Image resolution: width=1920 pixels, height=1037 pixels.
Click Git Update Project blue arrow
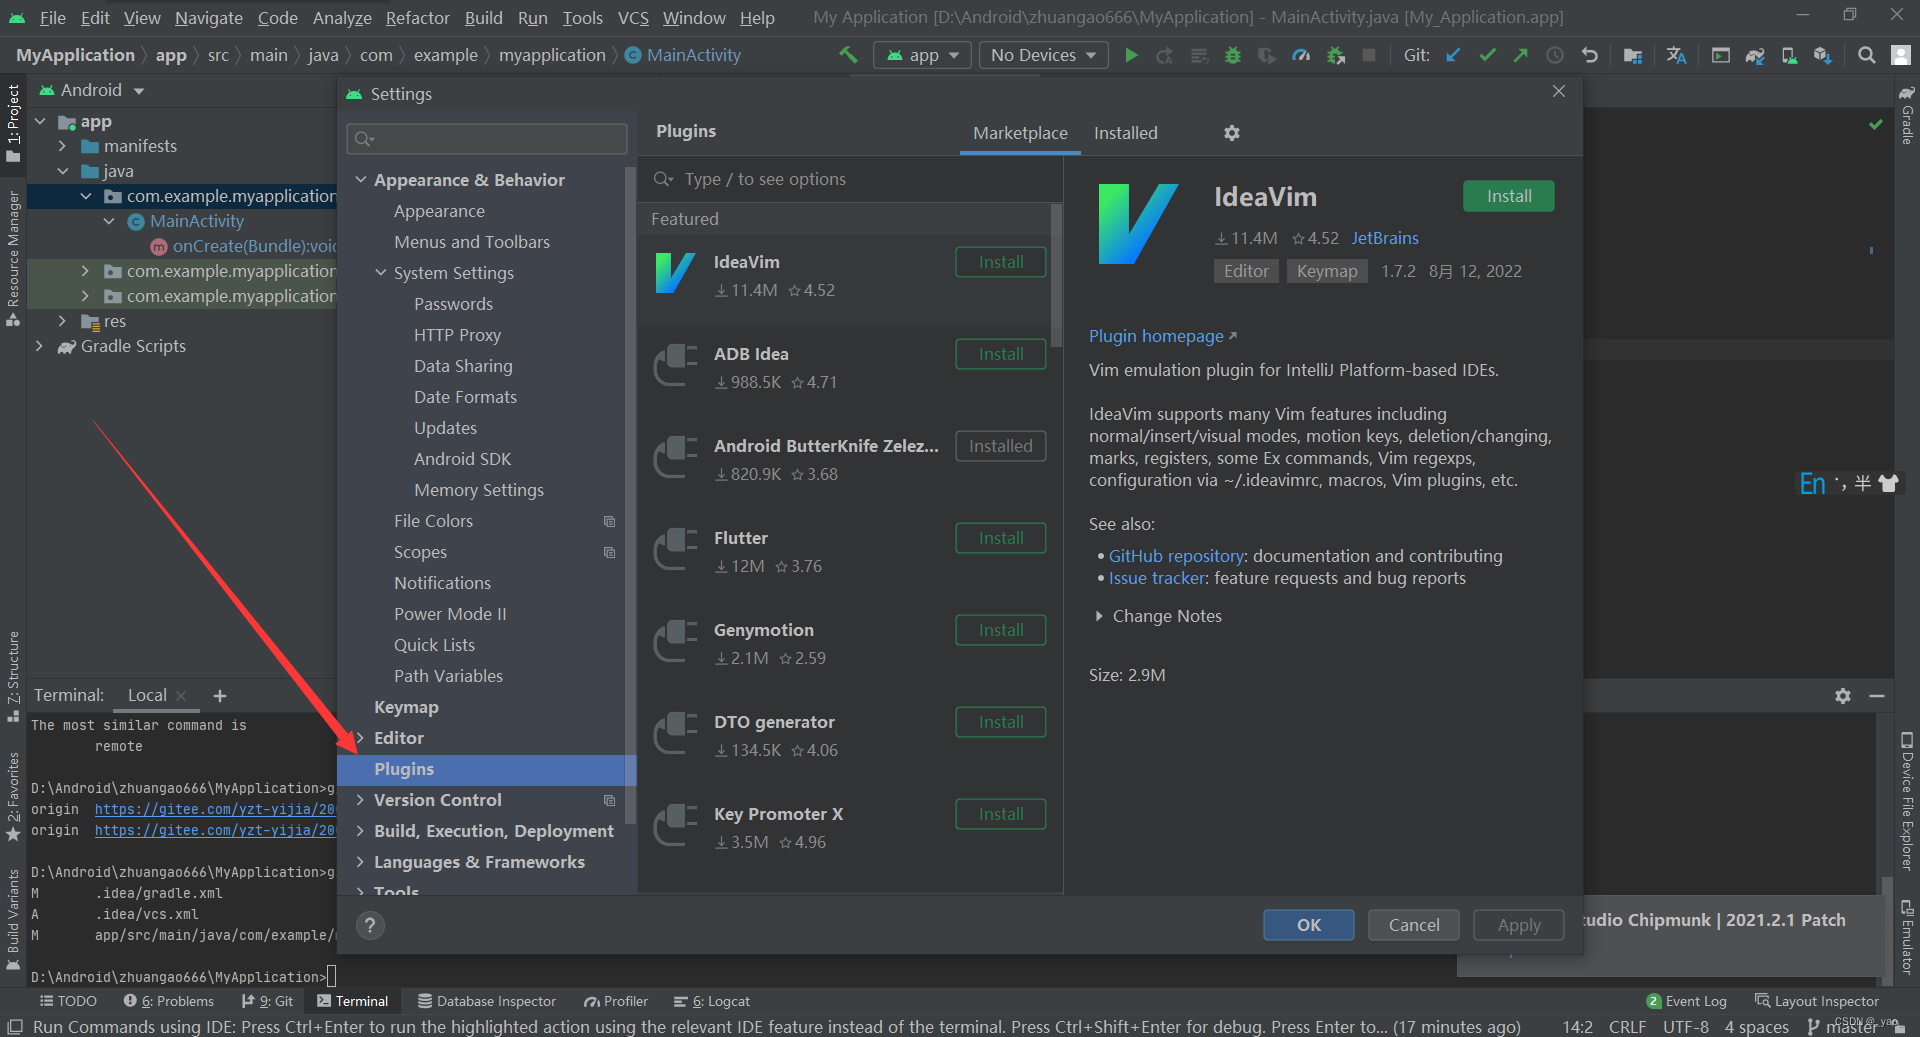pyautogui.click(x=1453, y=55)
